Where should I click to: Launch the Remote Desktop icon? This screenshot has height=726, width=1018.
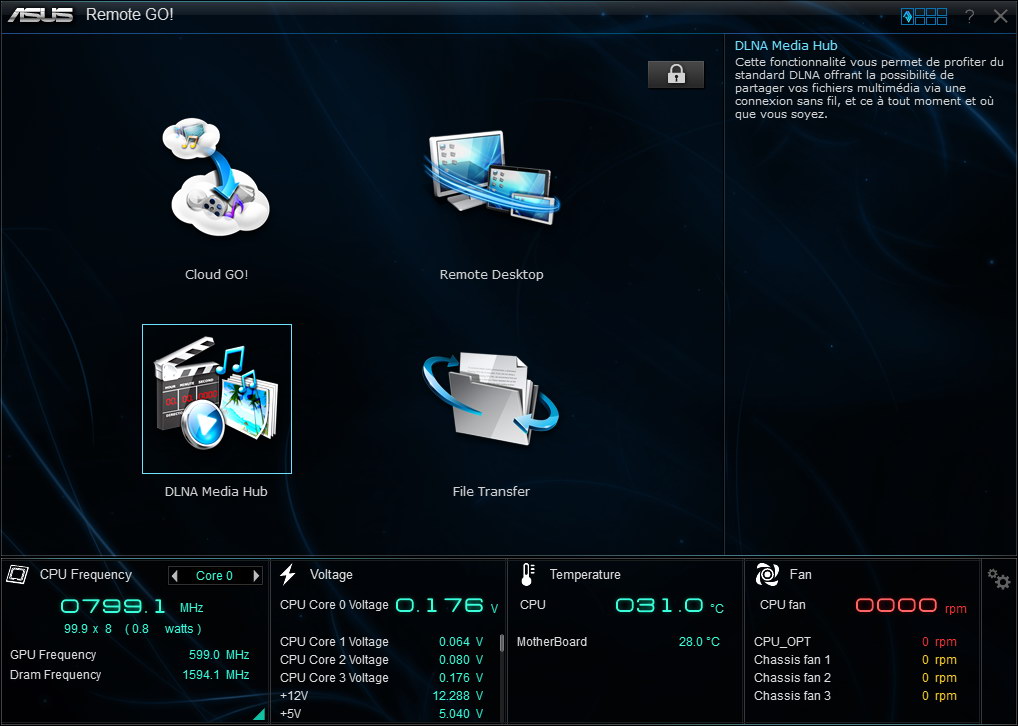pyautogui.click(x=491, y=177)
